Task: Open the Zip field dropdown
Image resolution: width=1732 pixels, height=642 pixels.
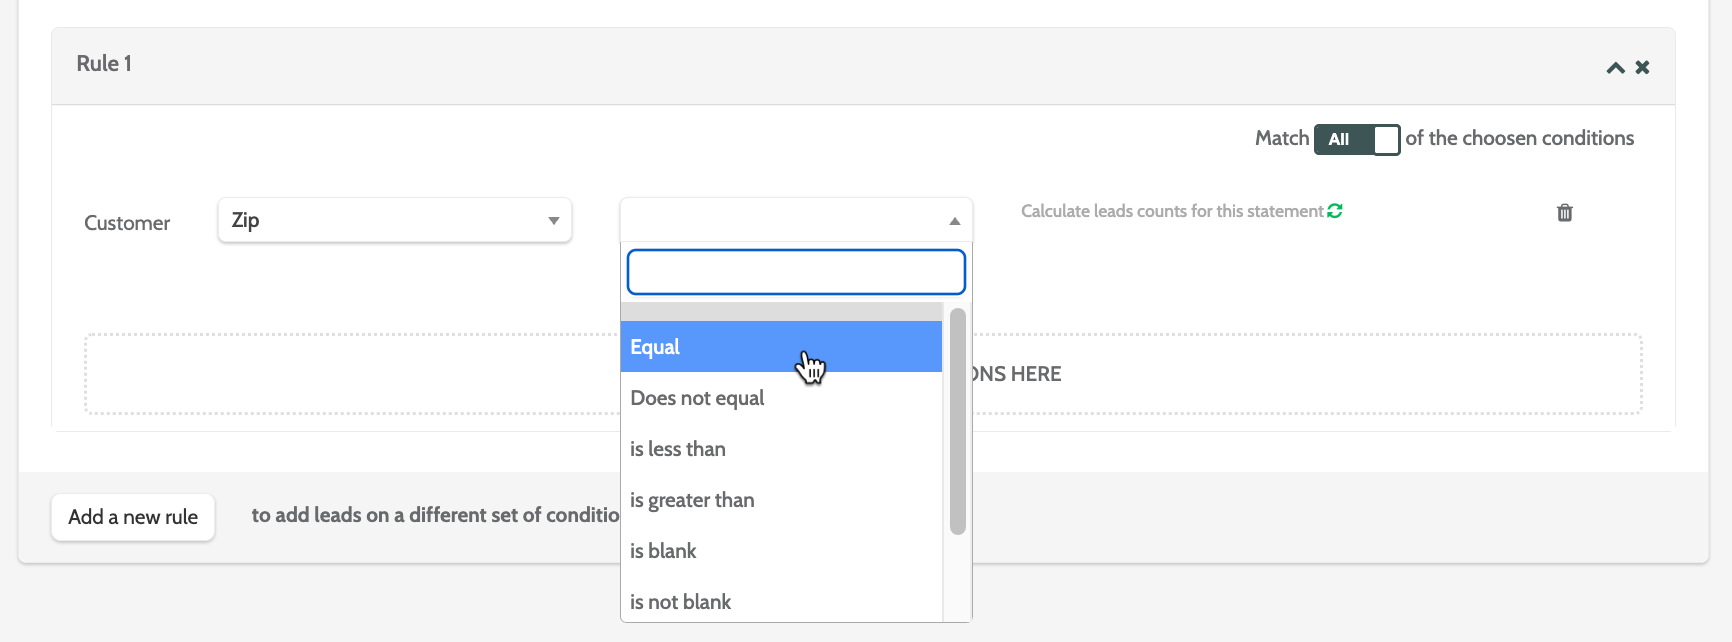Action: [x=395, y=220]
